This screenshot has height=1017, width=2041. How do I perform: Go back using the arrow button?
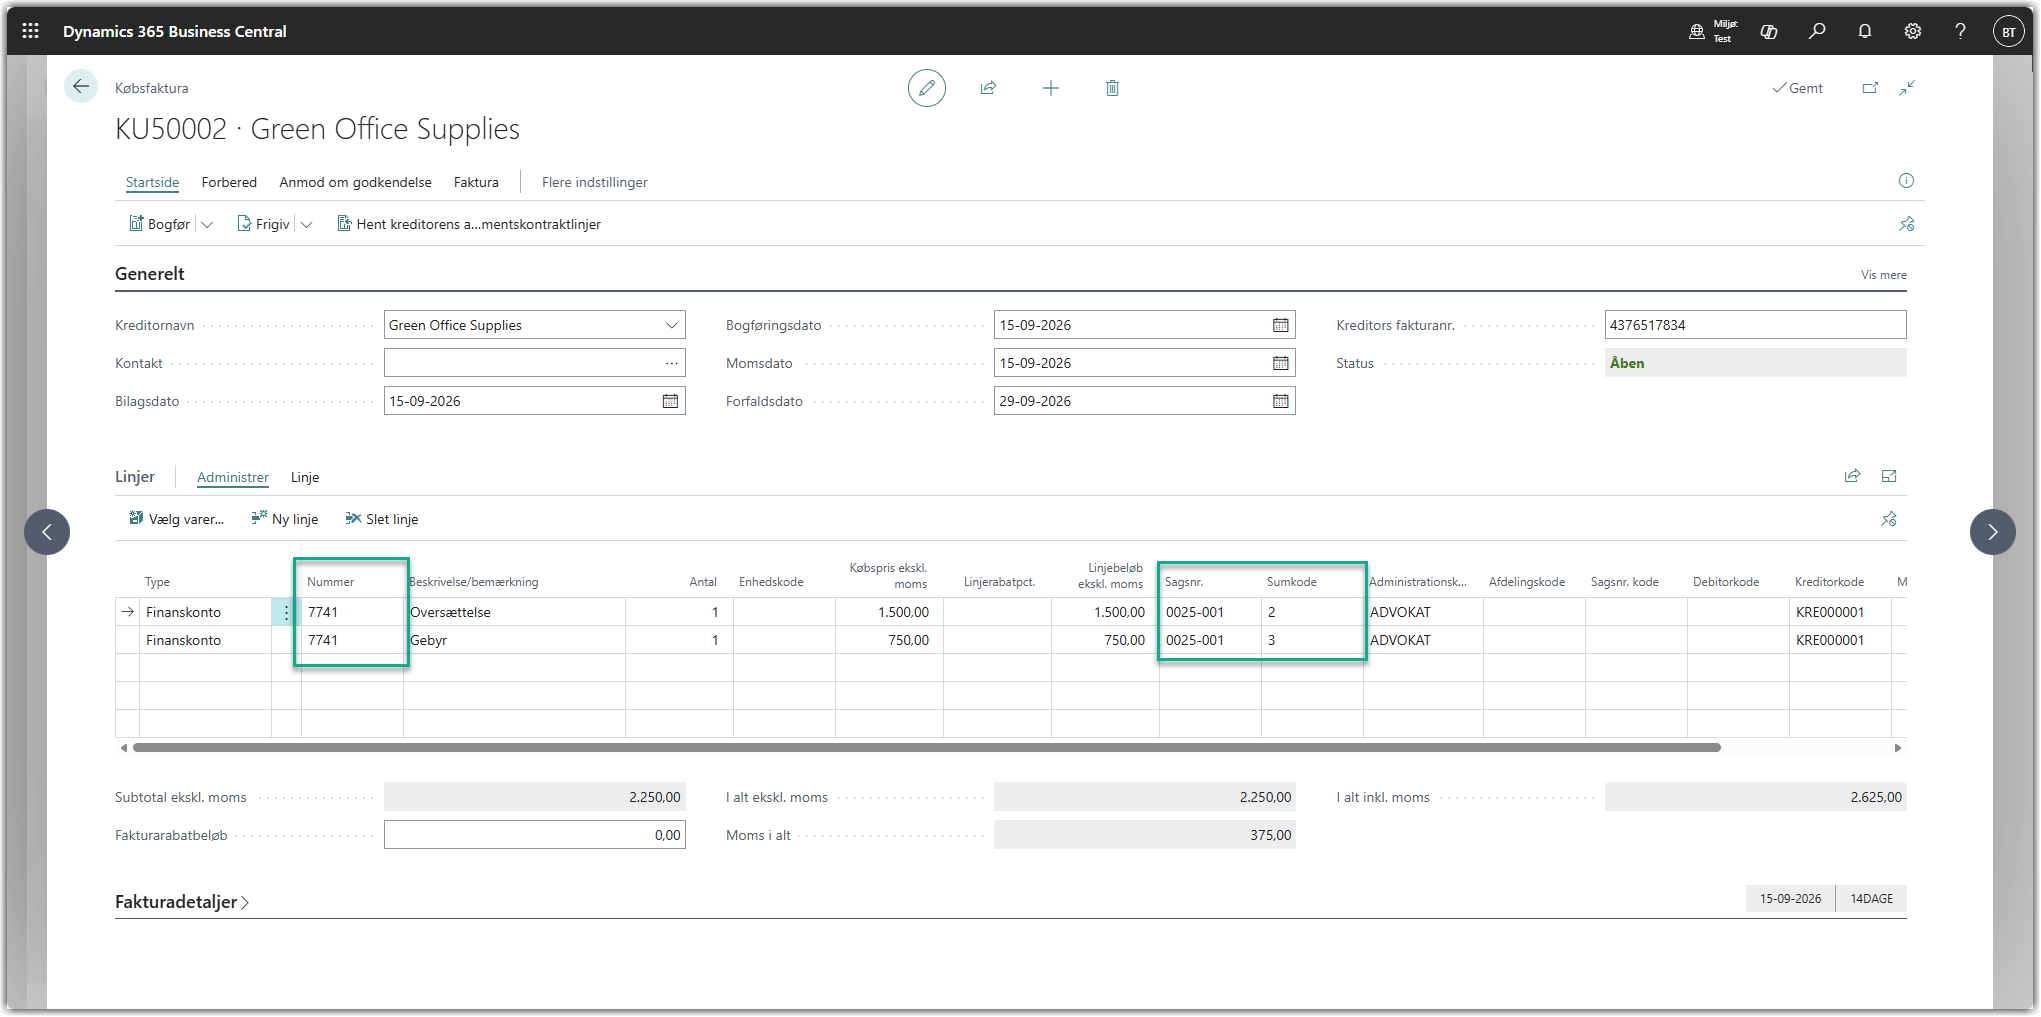coord(81,87)
